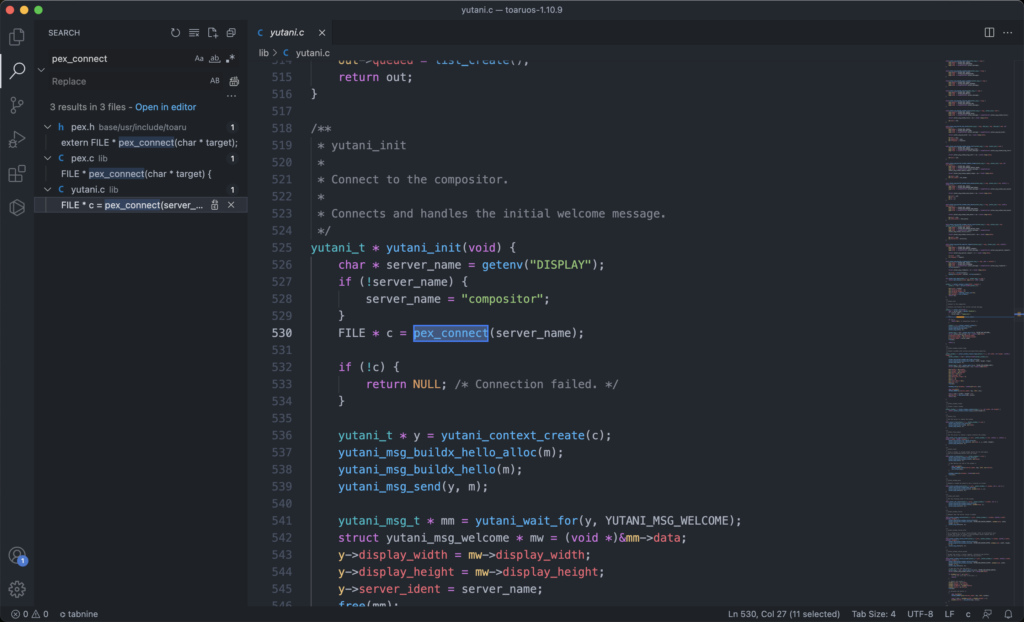Click the tabnine status item
1024x622 pixels.
79,614
